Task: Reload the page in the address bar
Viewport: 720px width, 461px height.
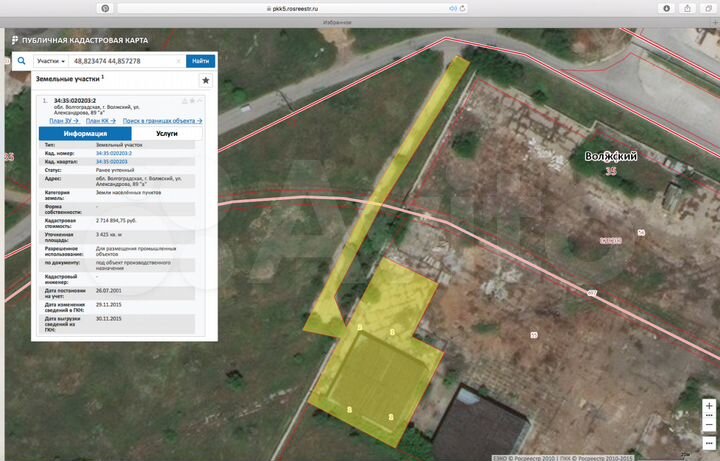Action: (464, 7)
